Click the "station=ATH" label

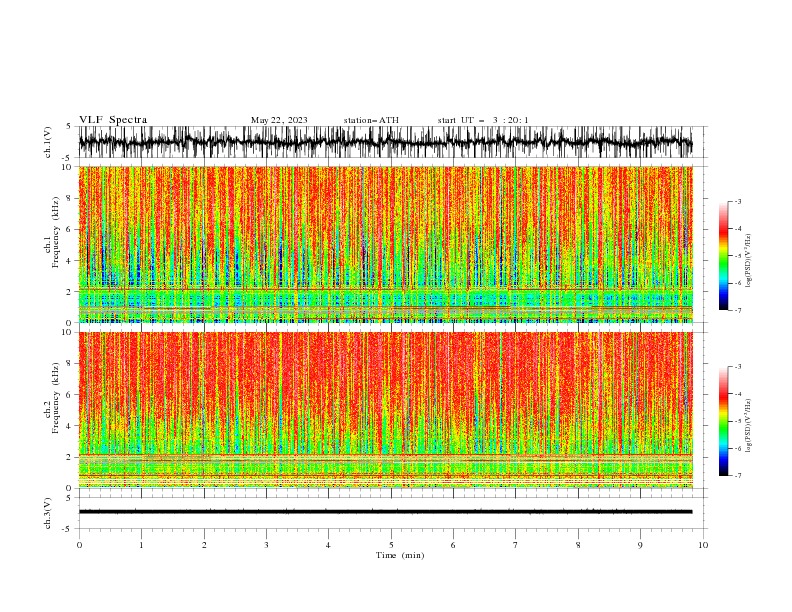click(x=371, y=120)
